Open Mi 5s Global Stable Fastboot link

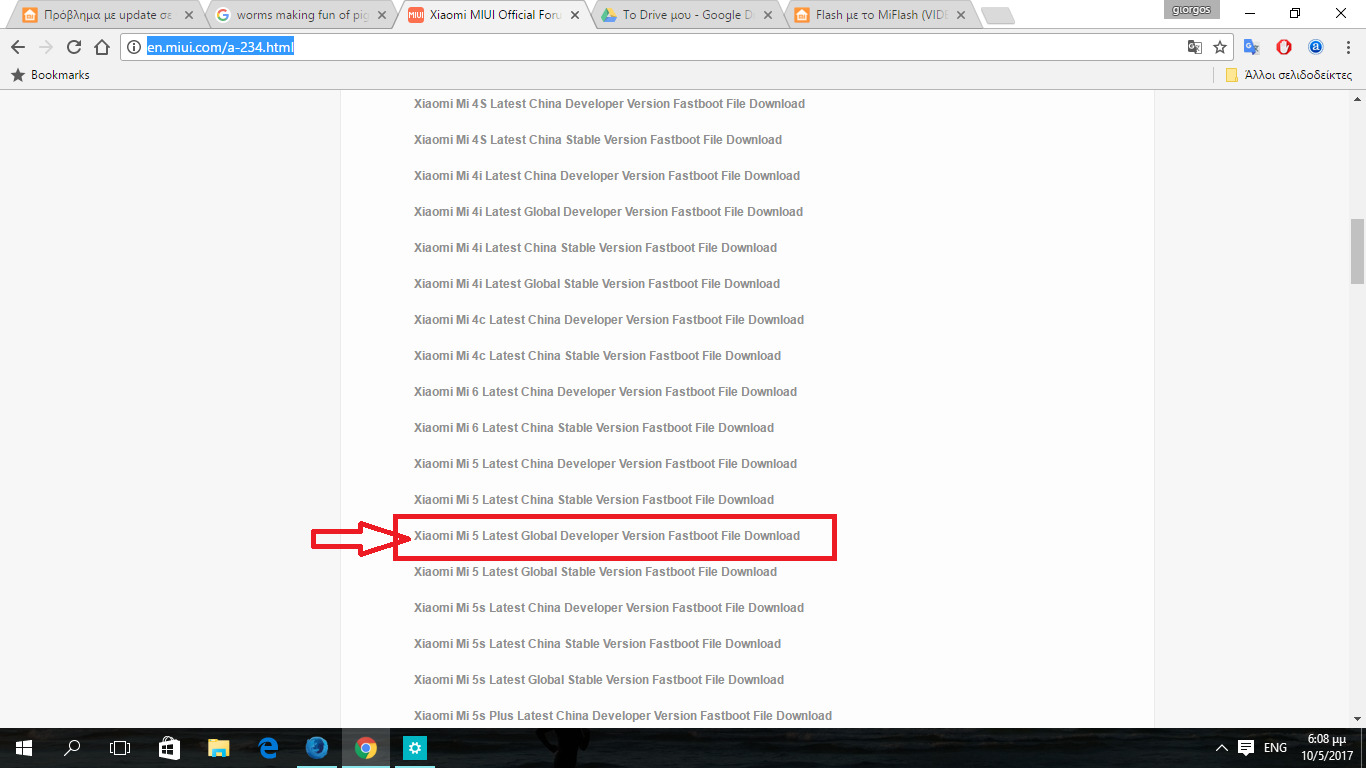coord(599,680)
